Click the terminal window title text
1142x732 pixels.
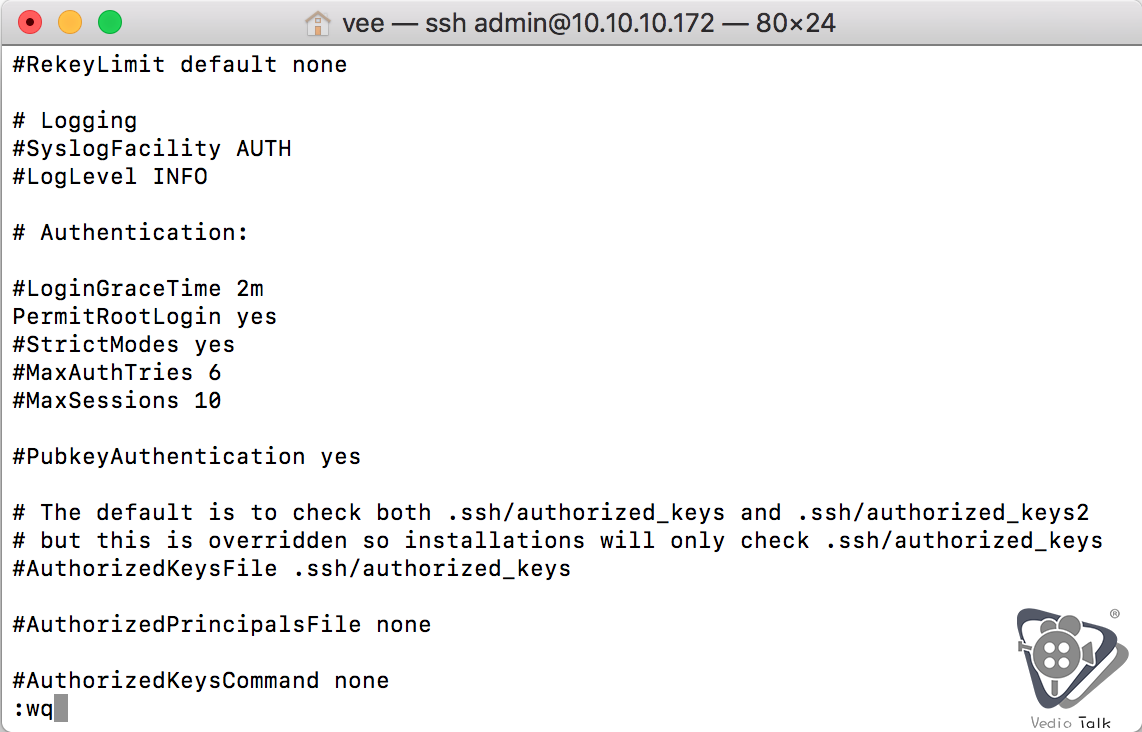[x=588, y=23]
